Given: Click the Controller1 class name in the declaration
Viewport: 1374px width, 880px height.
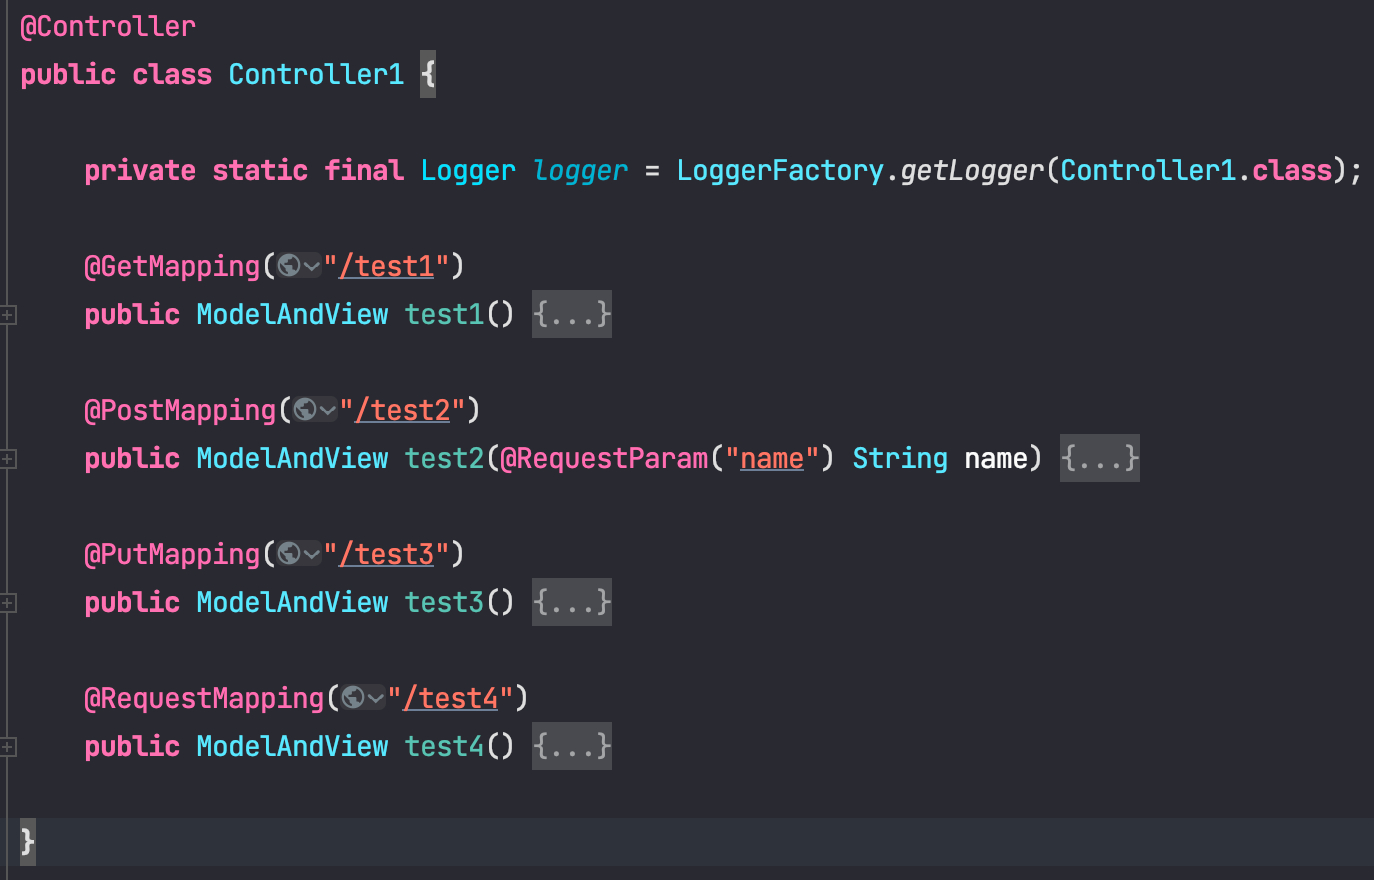Looking at the screenshot, I should 316,74.
